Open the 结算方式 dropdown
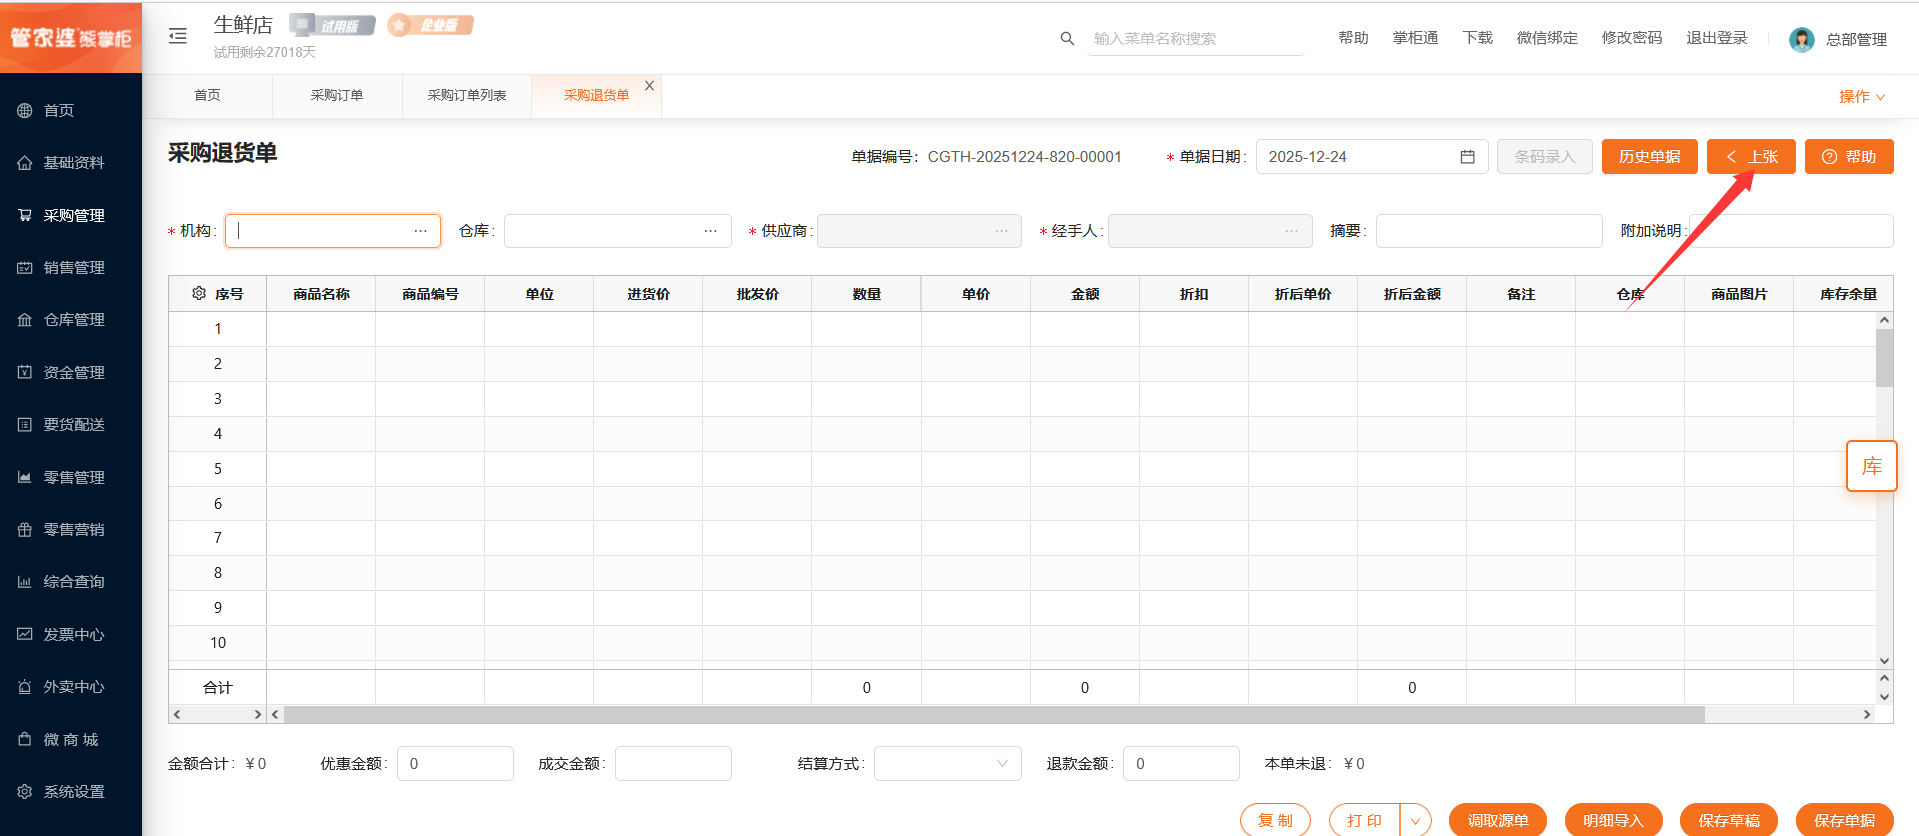Viewport: 1919px width, 836px height. pos(947,763)
